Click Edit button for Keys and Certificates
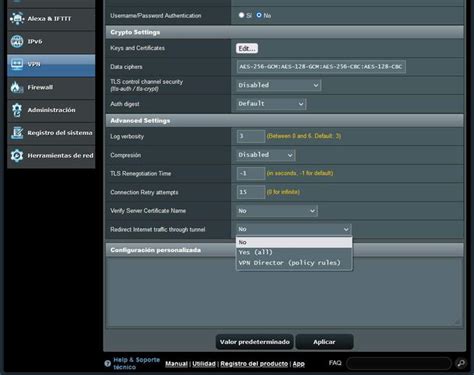 coord(247,48)
